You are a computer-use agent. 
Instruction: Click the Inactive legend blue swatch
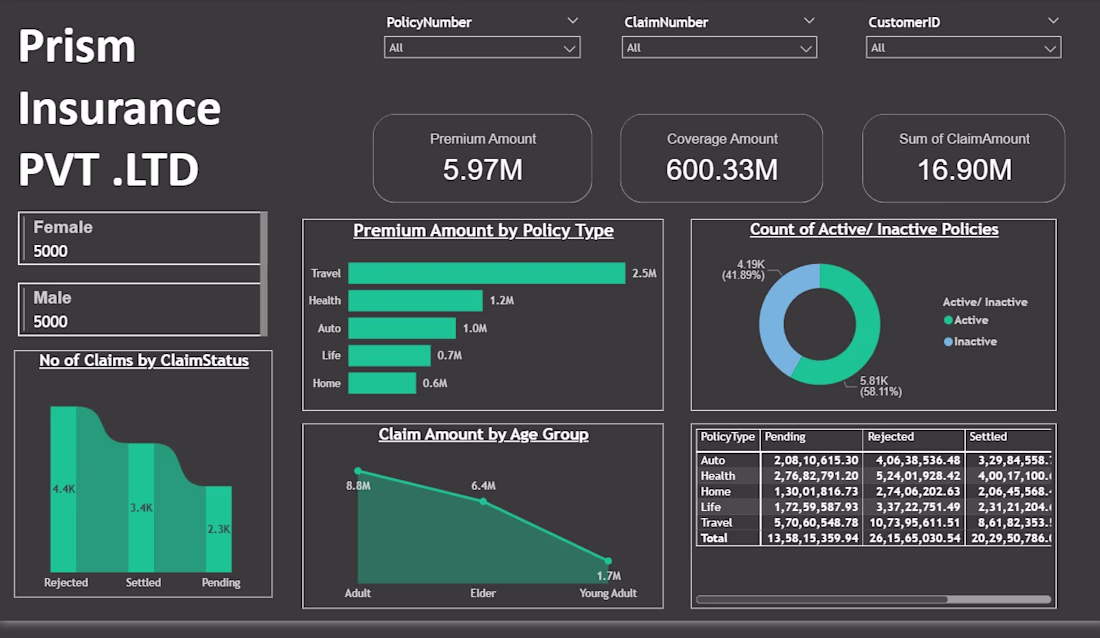tap(948, 342)
